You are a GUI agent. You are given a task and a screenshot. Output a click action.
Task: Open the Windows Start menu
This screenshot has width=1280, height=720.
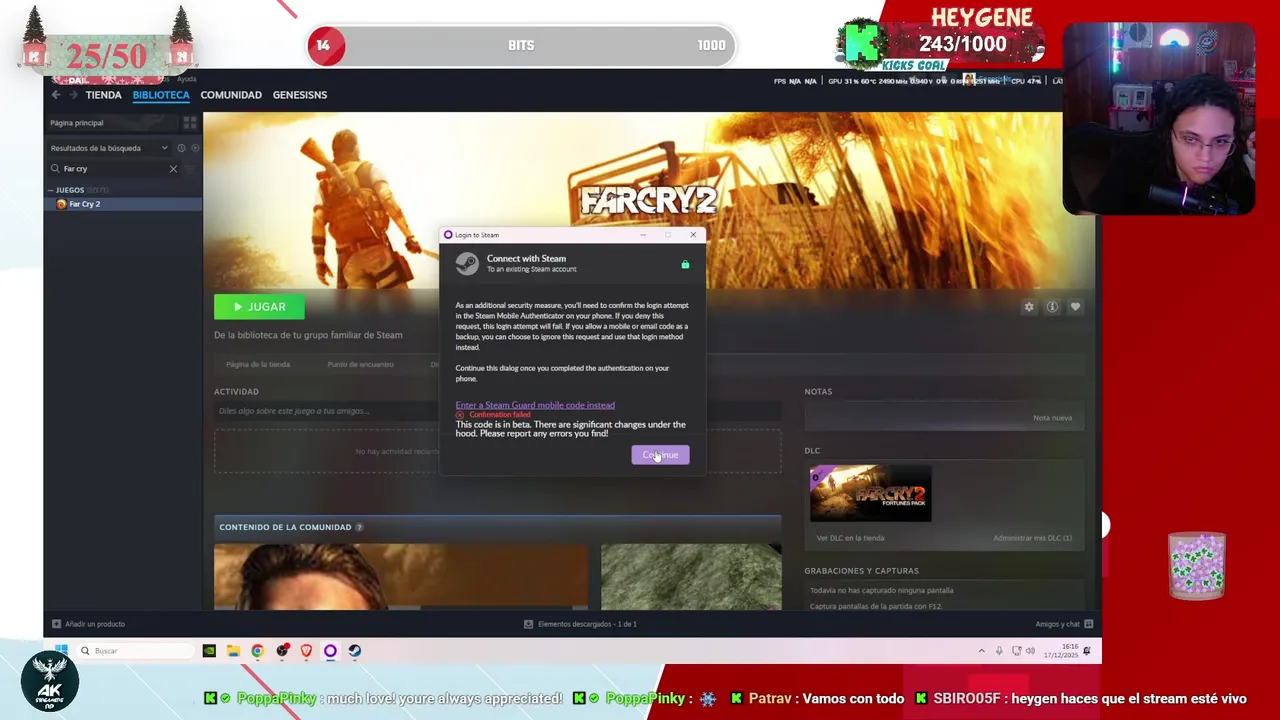(61, 651)
